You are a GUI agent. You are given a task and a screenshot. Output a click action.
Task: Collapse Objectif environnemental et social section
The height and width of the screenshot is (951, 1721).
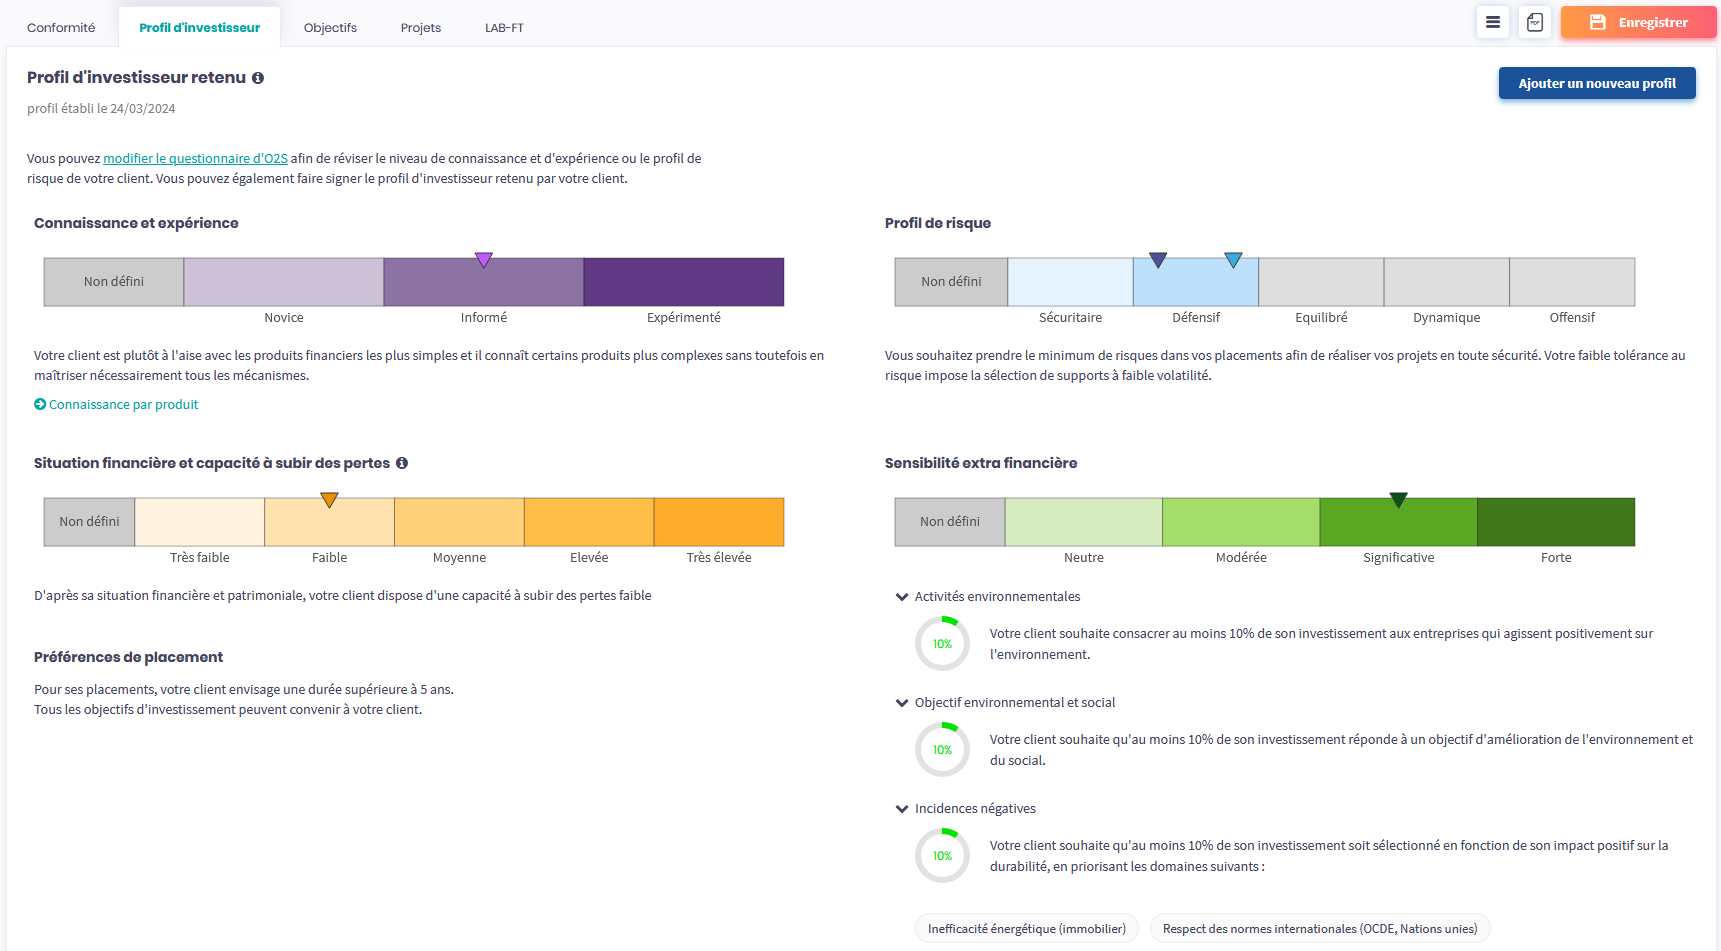point(902,703)
